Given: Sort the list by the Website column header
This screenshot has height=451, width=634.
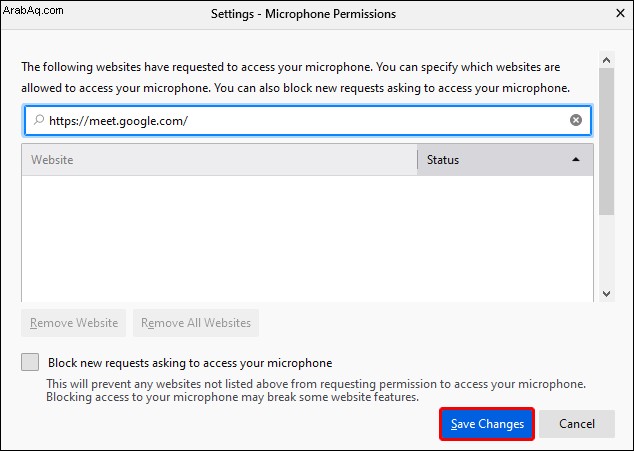Looking at the screenshot, I should pyautogui.click(x=220, y=160).
